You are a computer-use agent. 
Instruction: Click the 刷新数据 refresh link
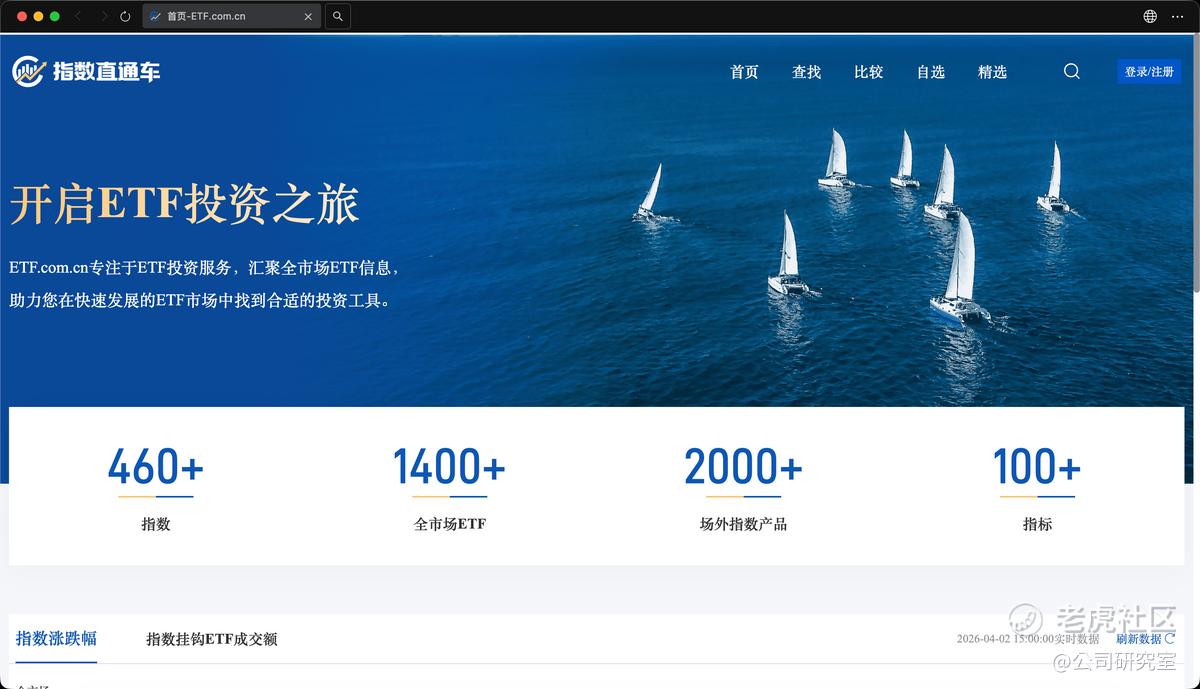[1145, 639]
